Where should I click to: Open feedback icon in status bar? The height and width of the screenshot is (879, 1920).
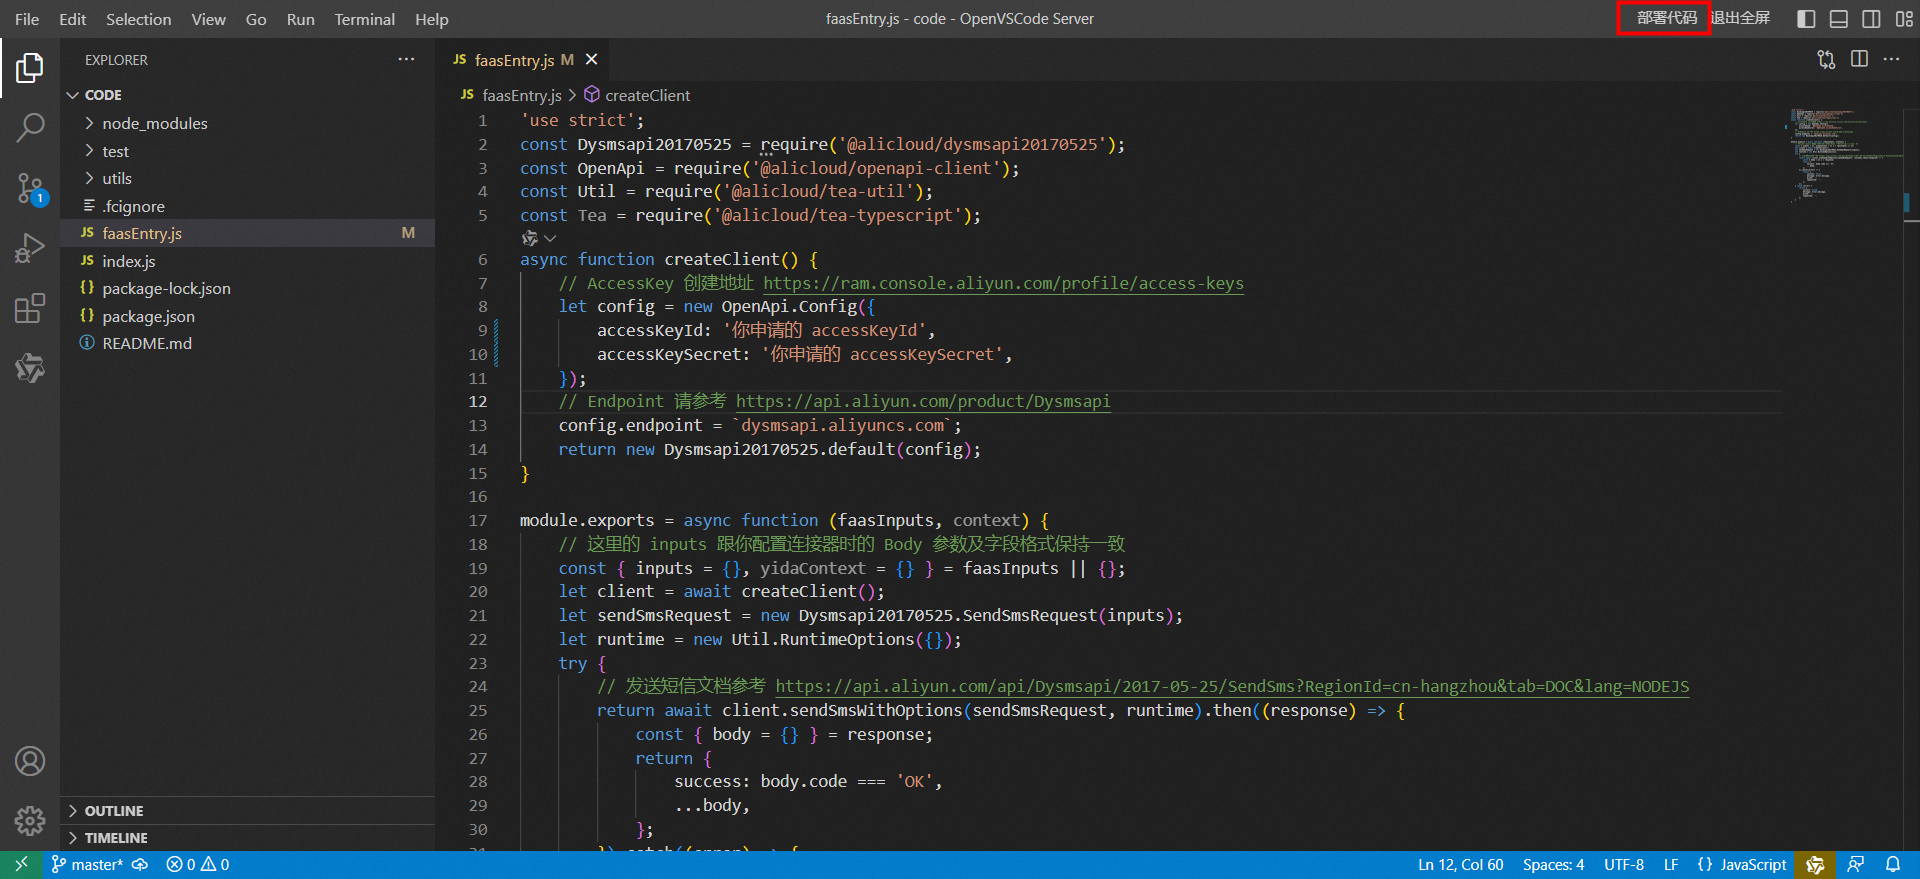pyautogui.click(x=1856, y=865)
